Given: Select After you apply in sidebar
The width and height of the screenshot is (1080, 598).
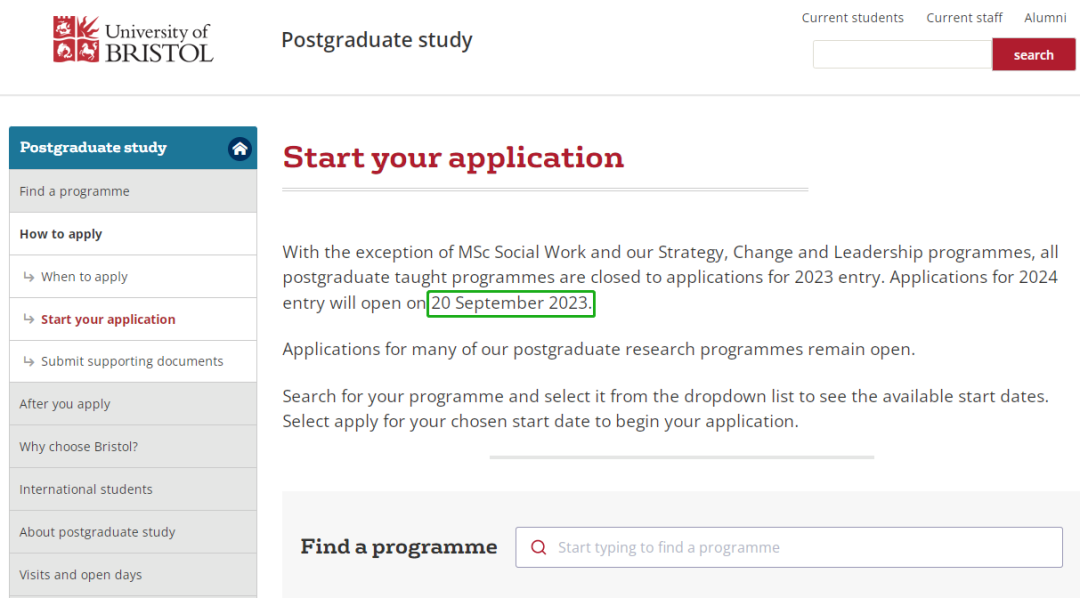Looking at the screenshot, I should 133,404.
